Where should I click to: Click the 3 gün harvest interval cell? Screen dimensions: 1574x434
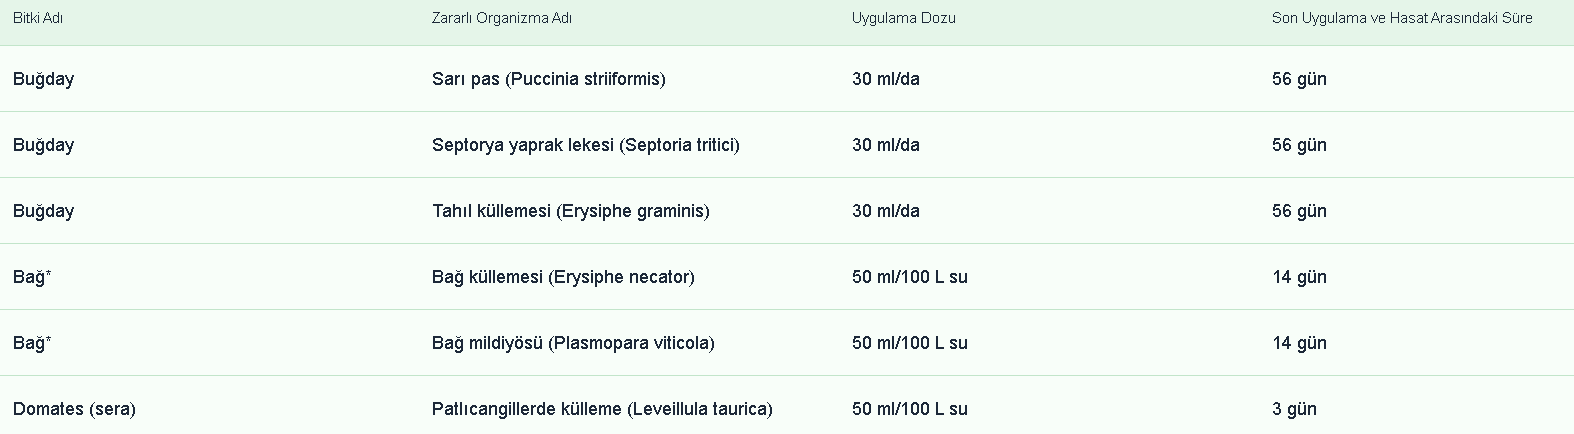[1294, 409]
